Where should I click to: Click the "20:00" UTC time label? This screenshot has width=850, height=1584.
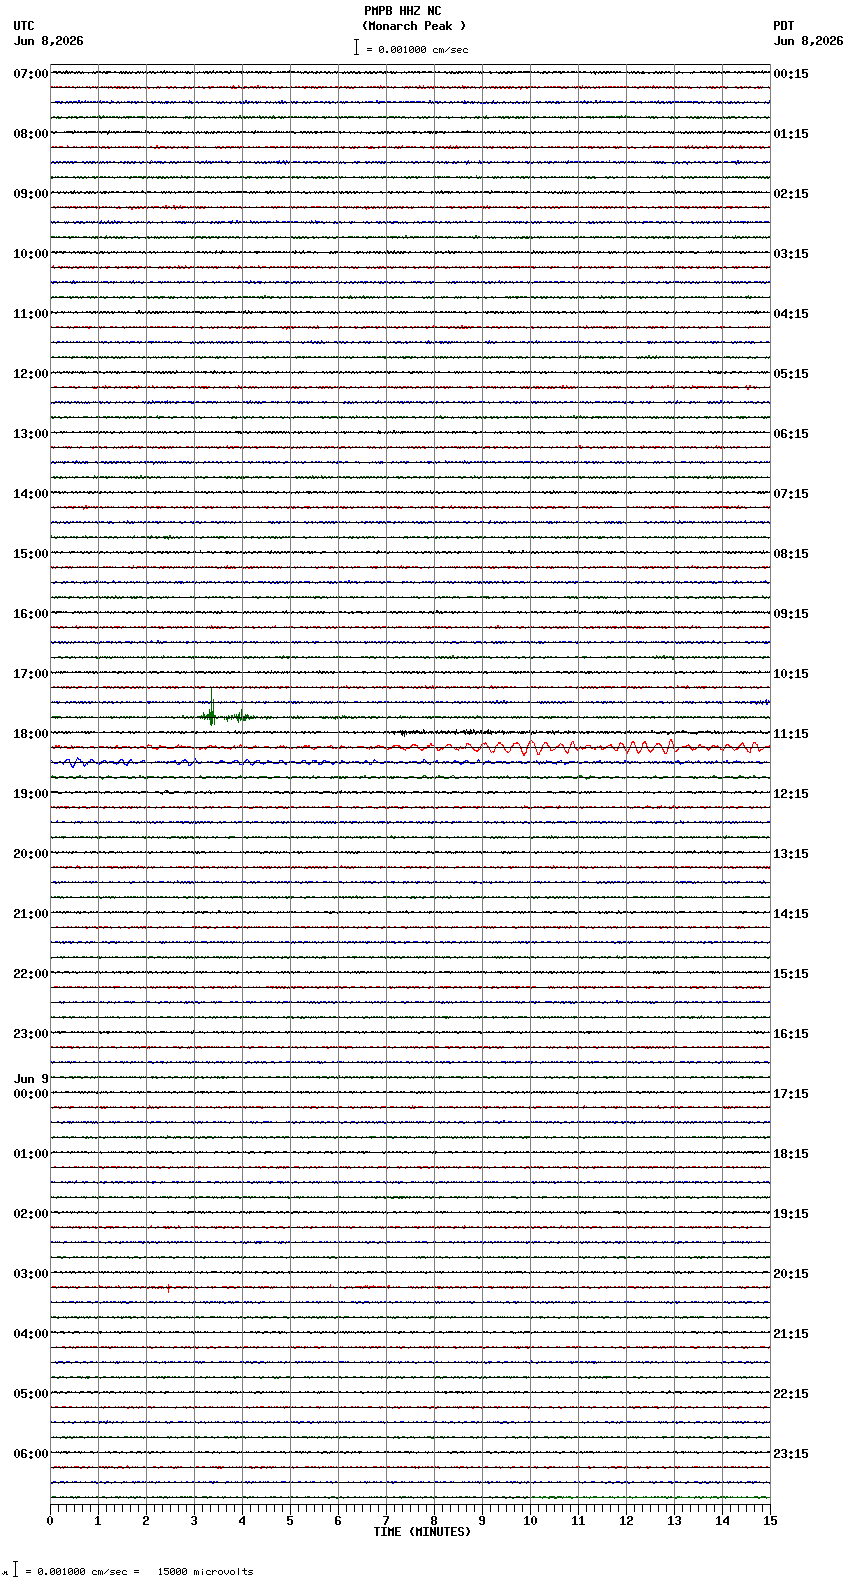click(x=31, y=854)
